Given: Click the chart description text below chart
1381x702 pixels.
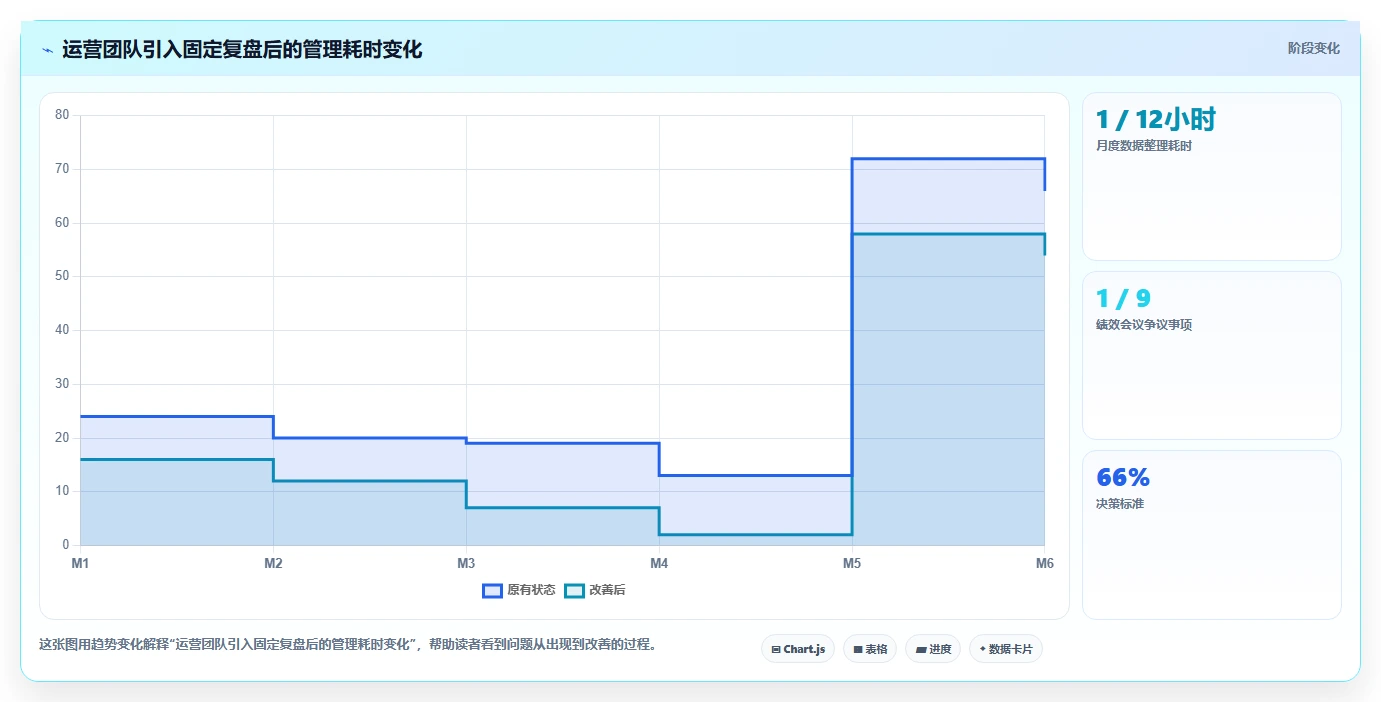Looking at the screenshot, I should (x=347, y=645).
